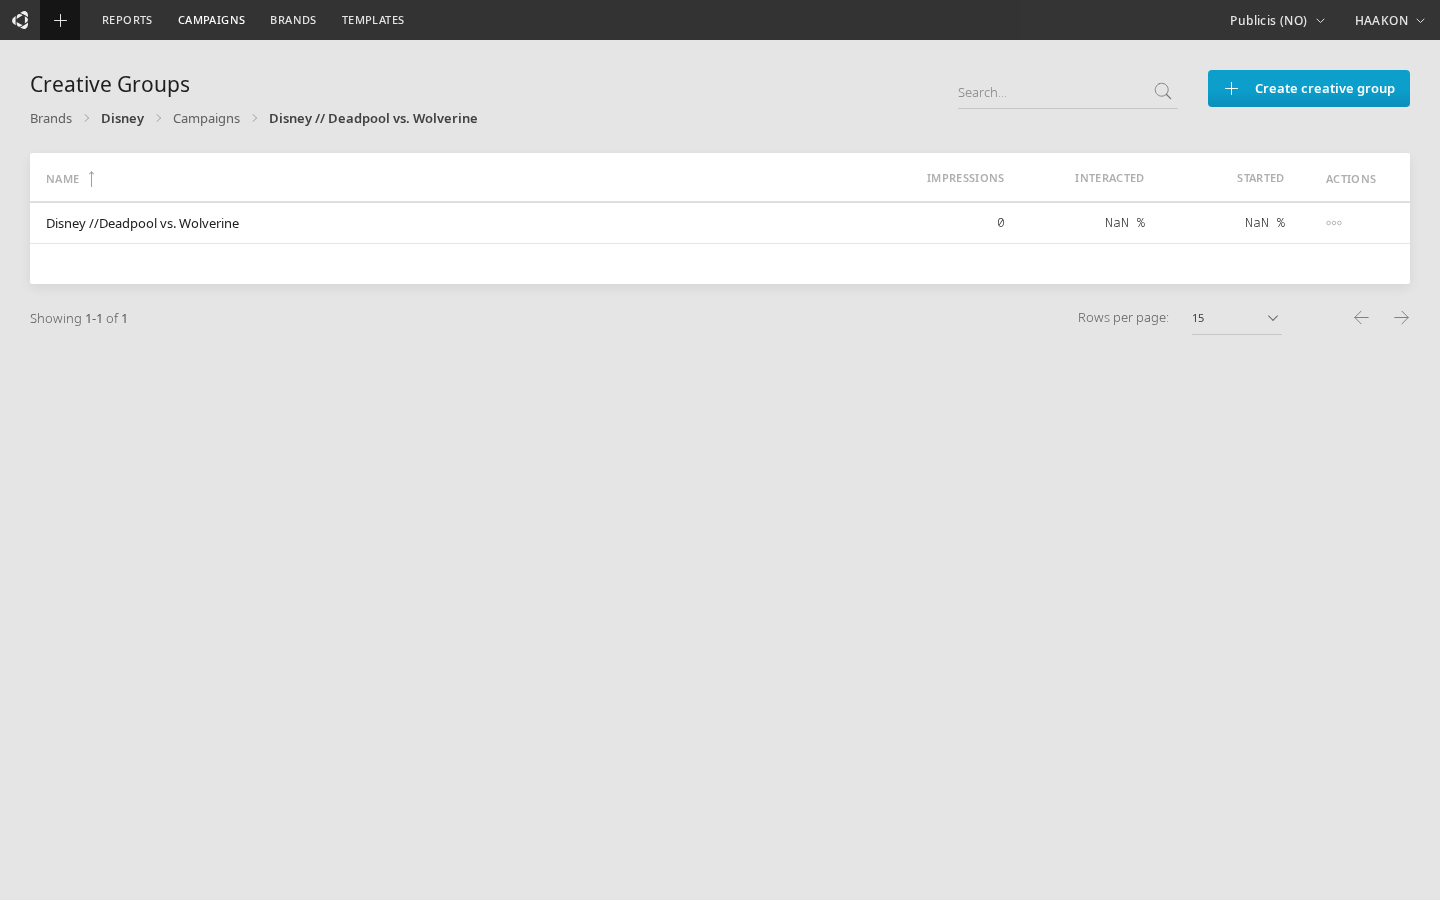This screenshot has width=1440, height=900.
Task: Open the Publicis (NO) account dropdown
Action: click(1277, 20)
